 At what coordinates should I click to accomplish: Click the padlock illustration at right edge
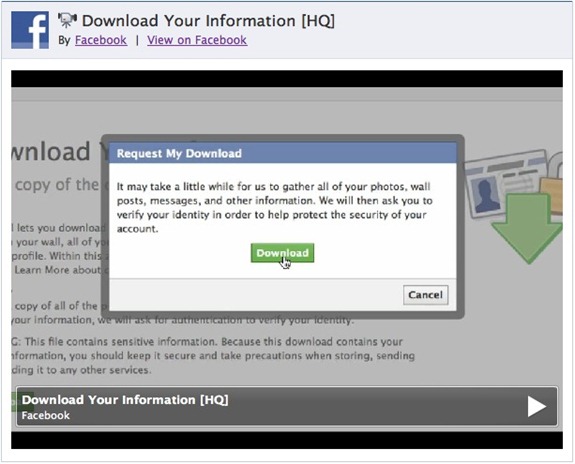552,183
